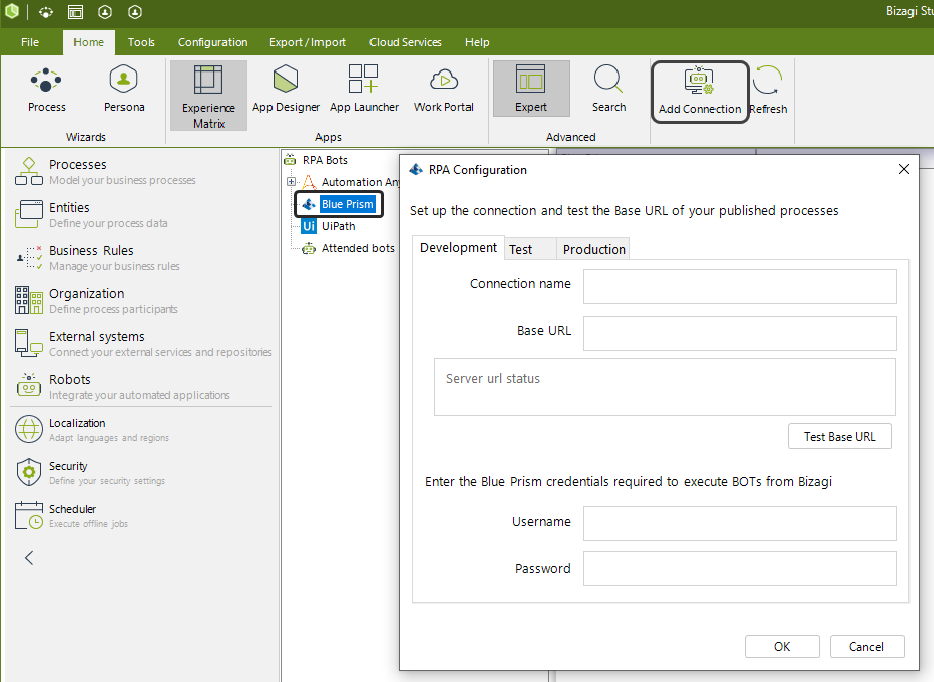Expand the Automation Anywhere tree node
The width and height of the screenshot is (934, 682).
click(x=291, y=182)
